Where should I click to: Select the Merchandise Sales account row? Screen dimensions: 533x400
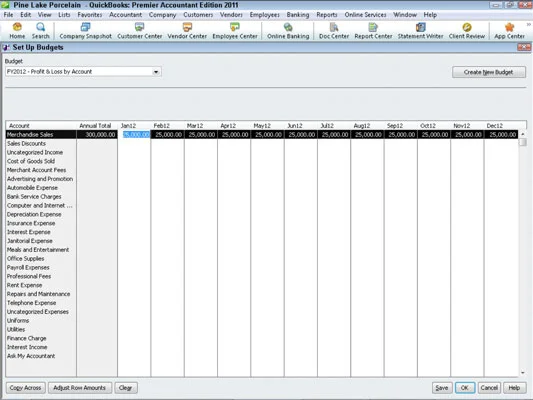point(41,135)
